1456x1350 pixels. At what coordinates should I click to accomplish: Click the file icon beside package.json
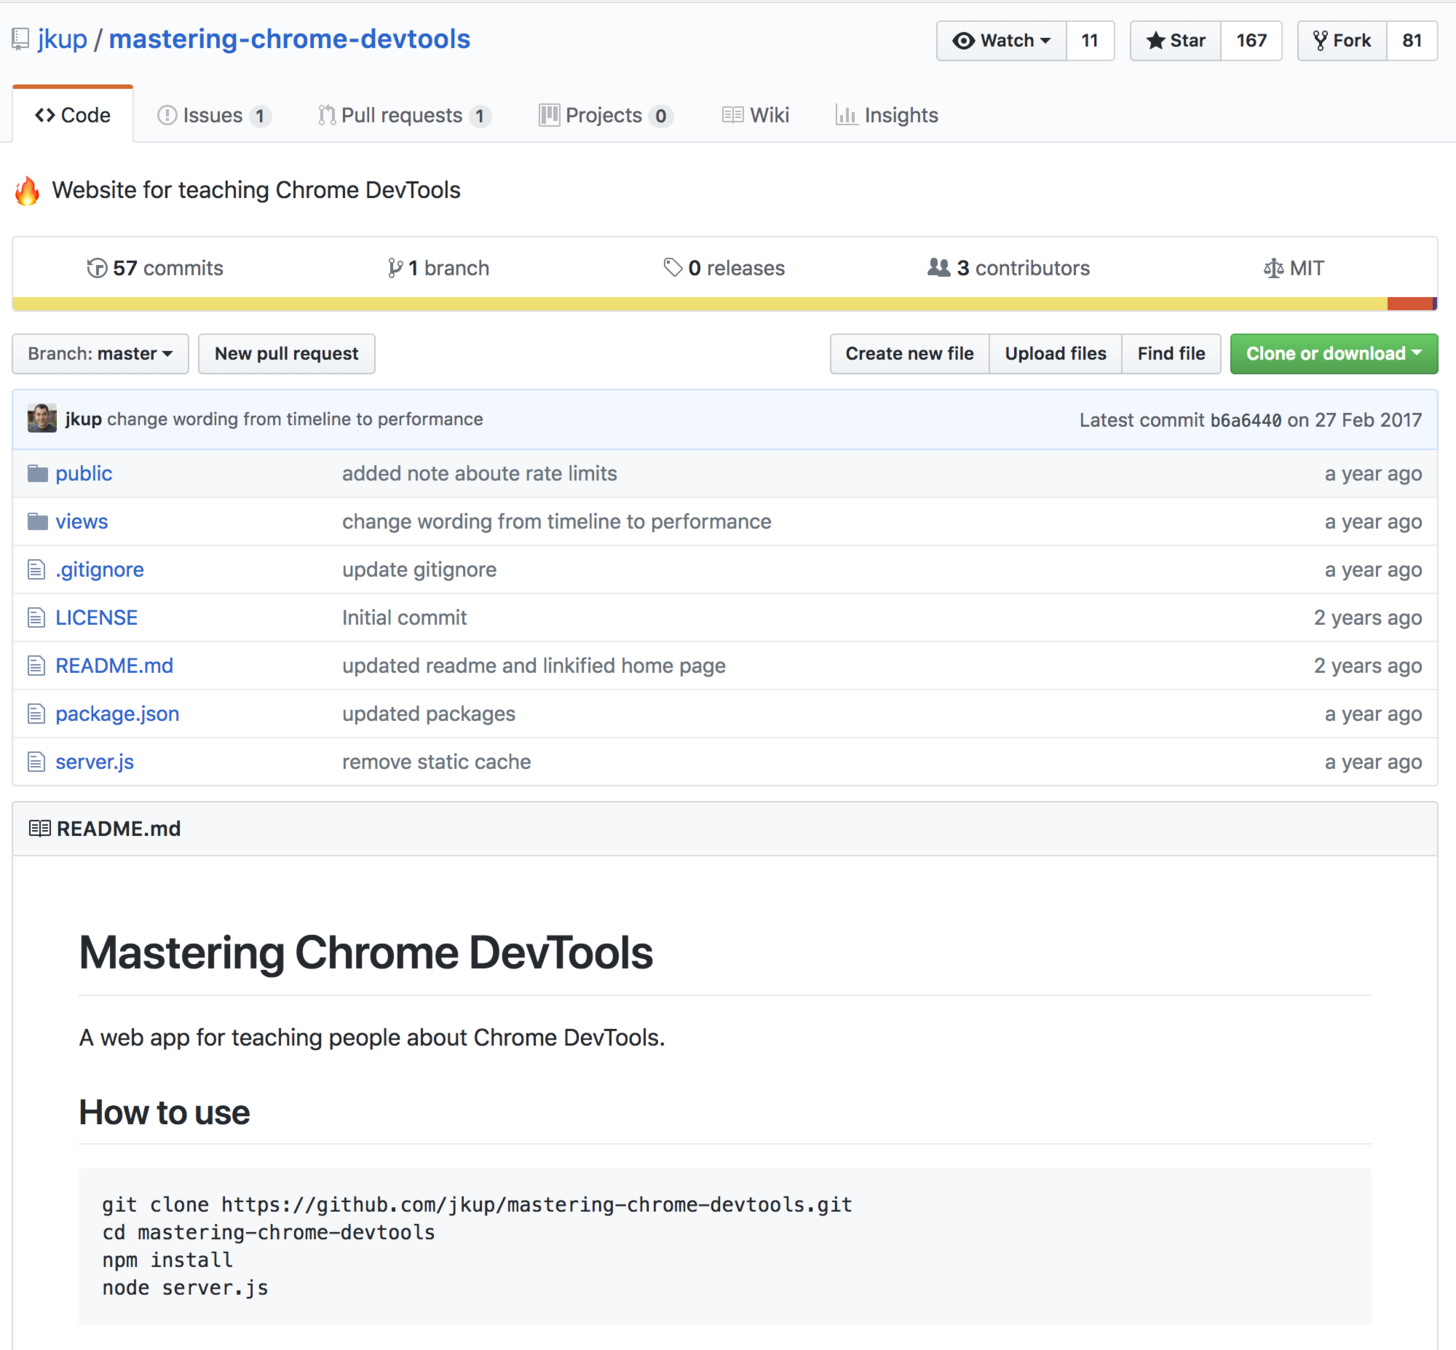(36, 713)
